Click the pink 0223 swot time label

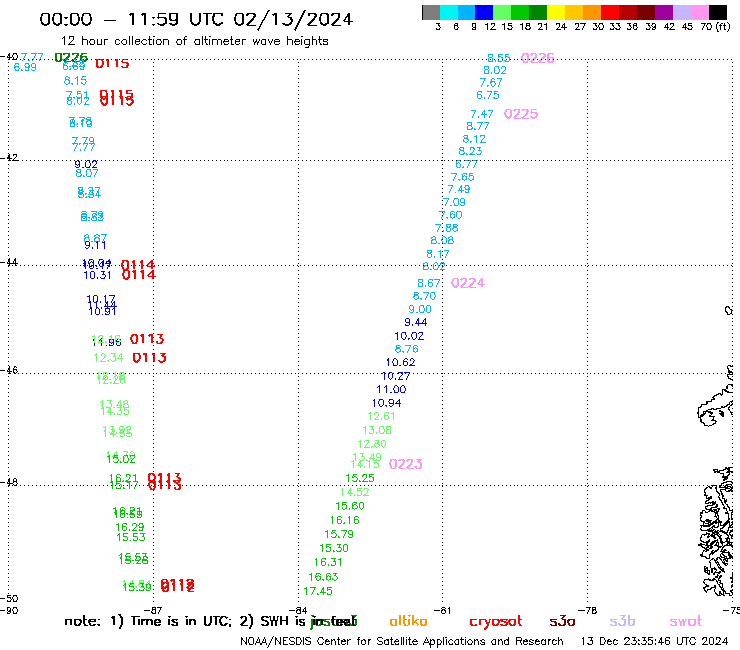pyautogui.click(x=405, y=464)
